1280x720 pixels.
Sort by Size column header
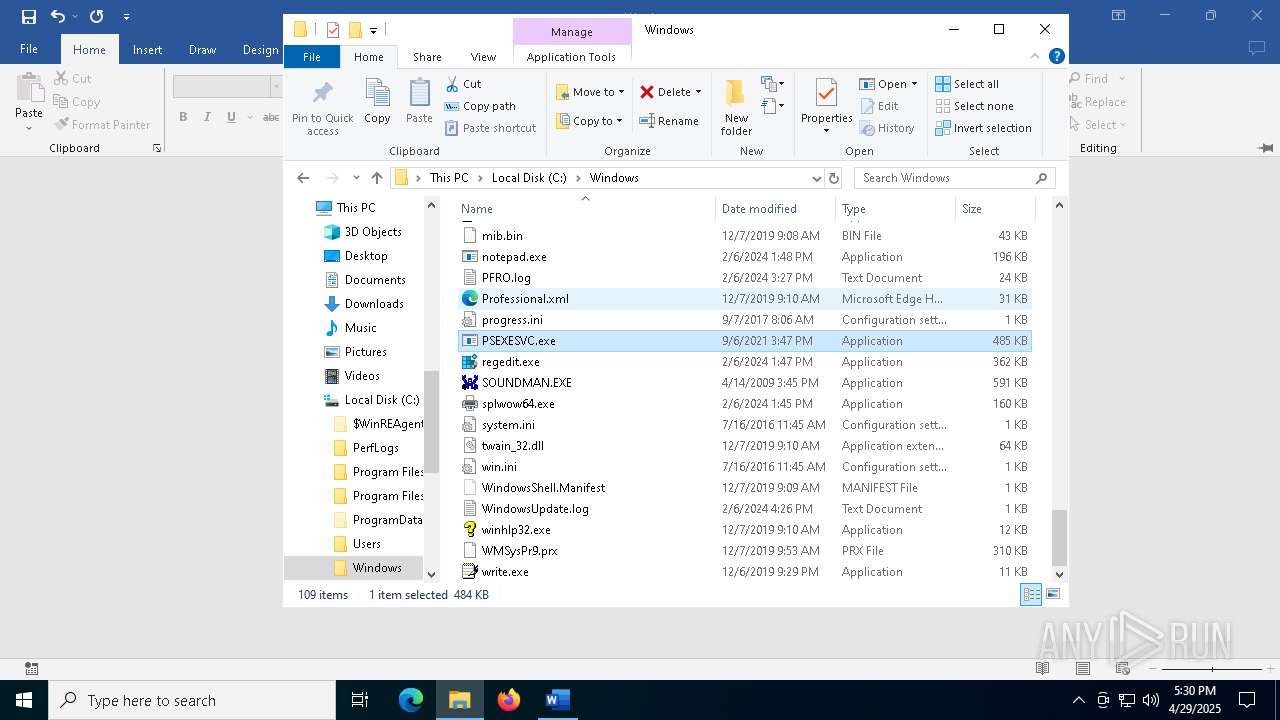994,209
